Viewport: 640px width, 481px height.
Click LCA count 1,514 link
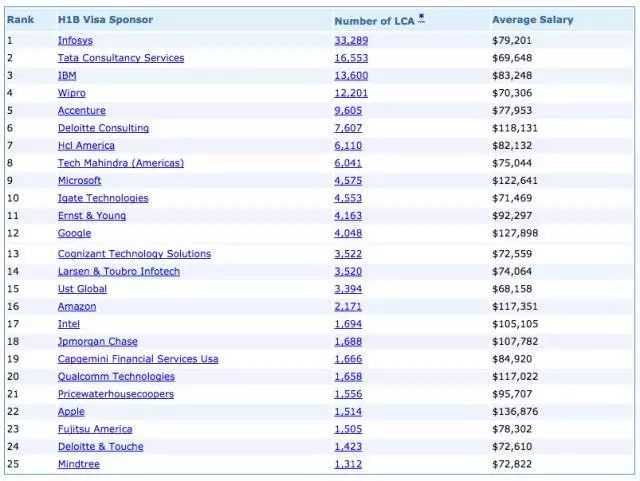point(348,412)
